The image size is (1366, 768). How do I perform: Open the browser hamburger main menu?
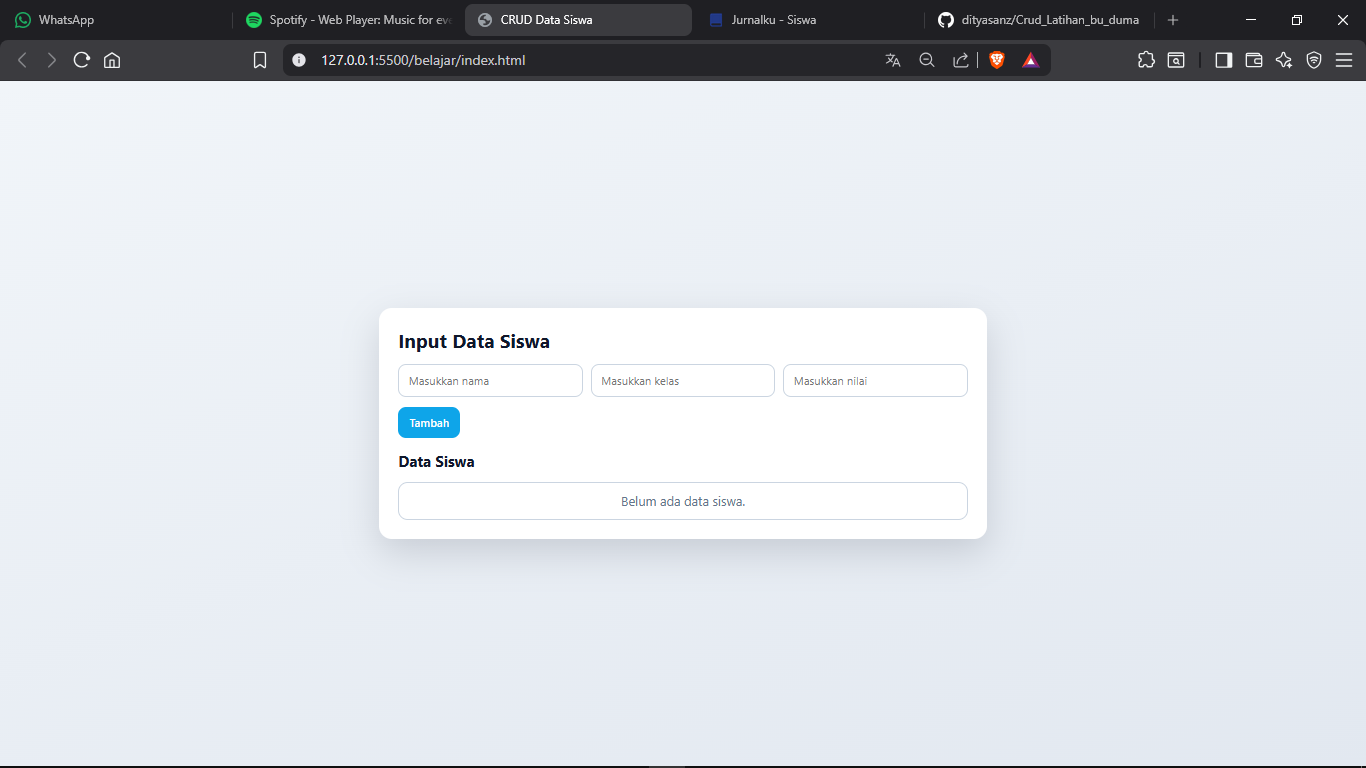tap(1344, 60)
